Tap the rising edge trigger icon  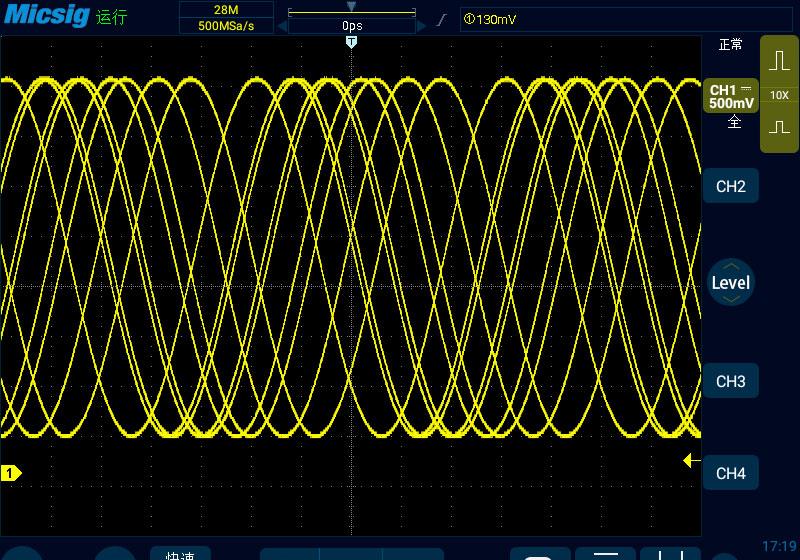(442, 20)
